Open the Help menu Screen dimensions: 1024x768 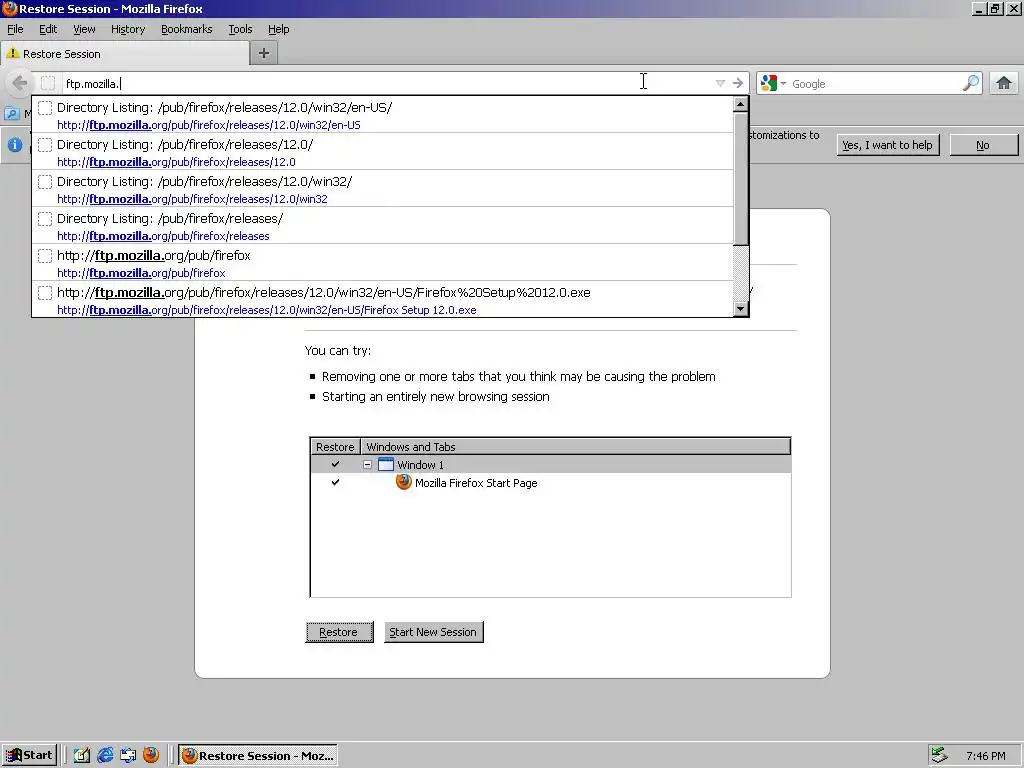coord(279,29)
